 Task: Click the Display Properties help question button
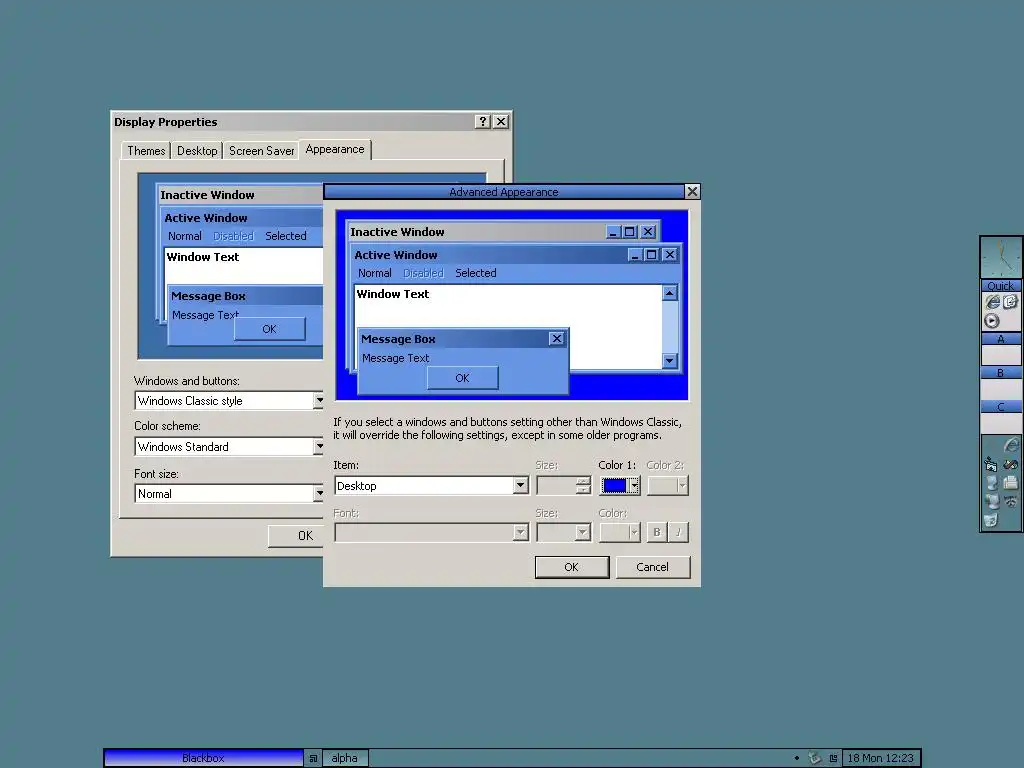(483, 121)
